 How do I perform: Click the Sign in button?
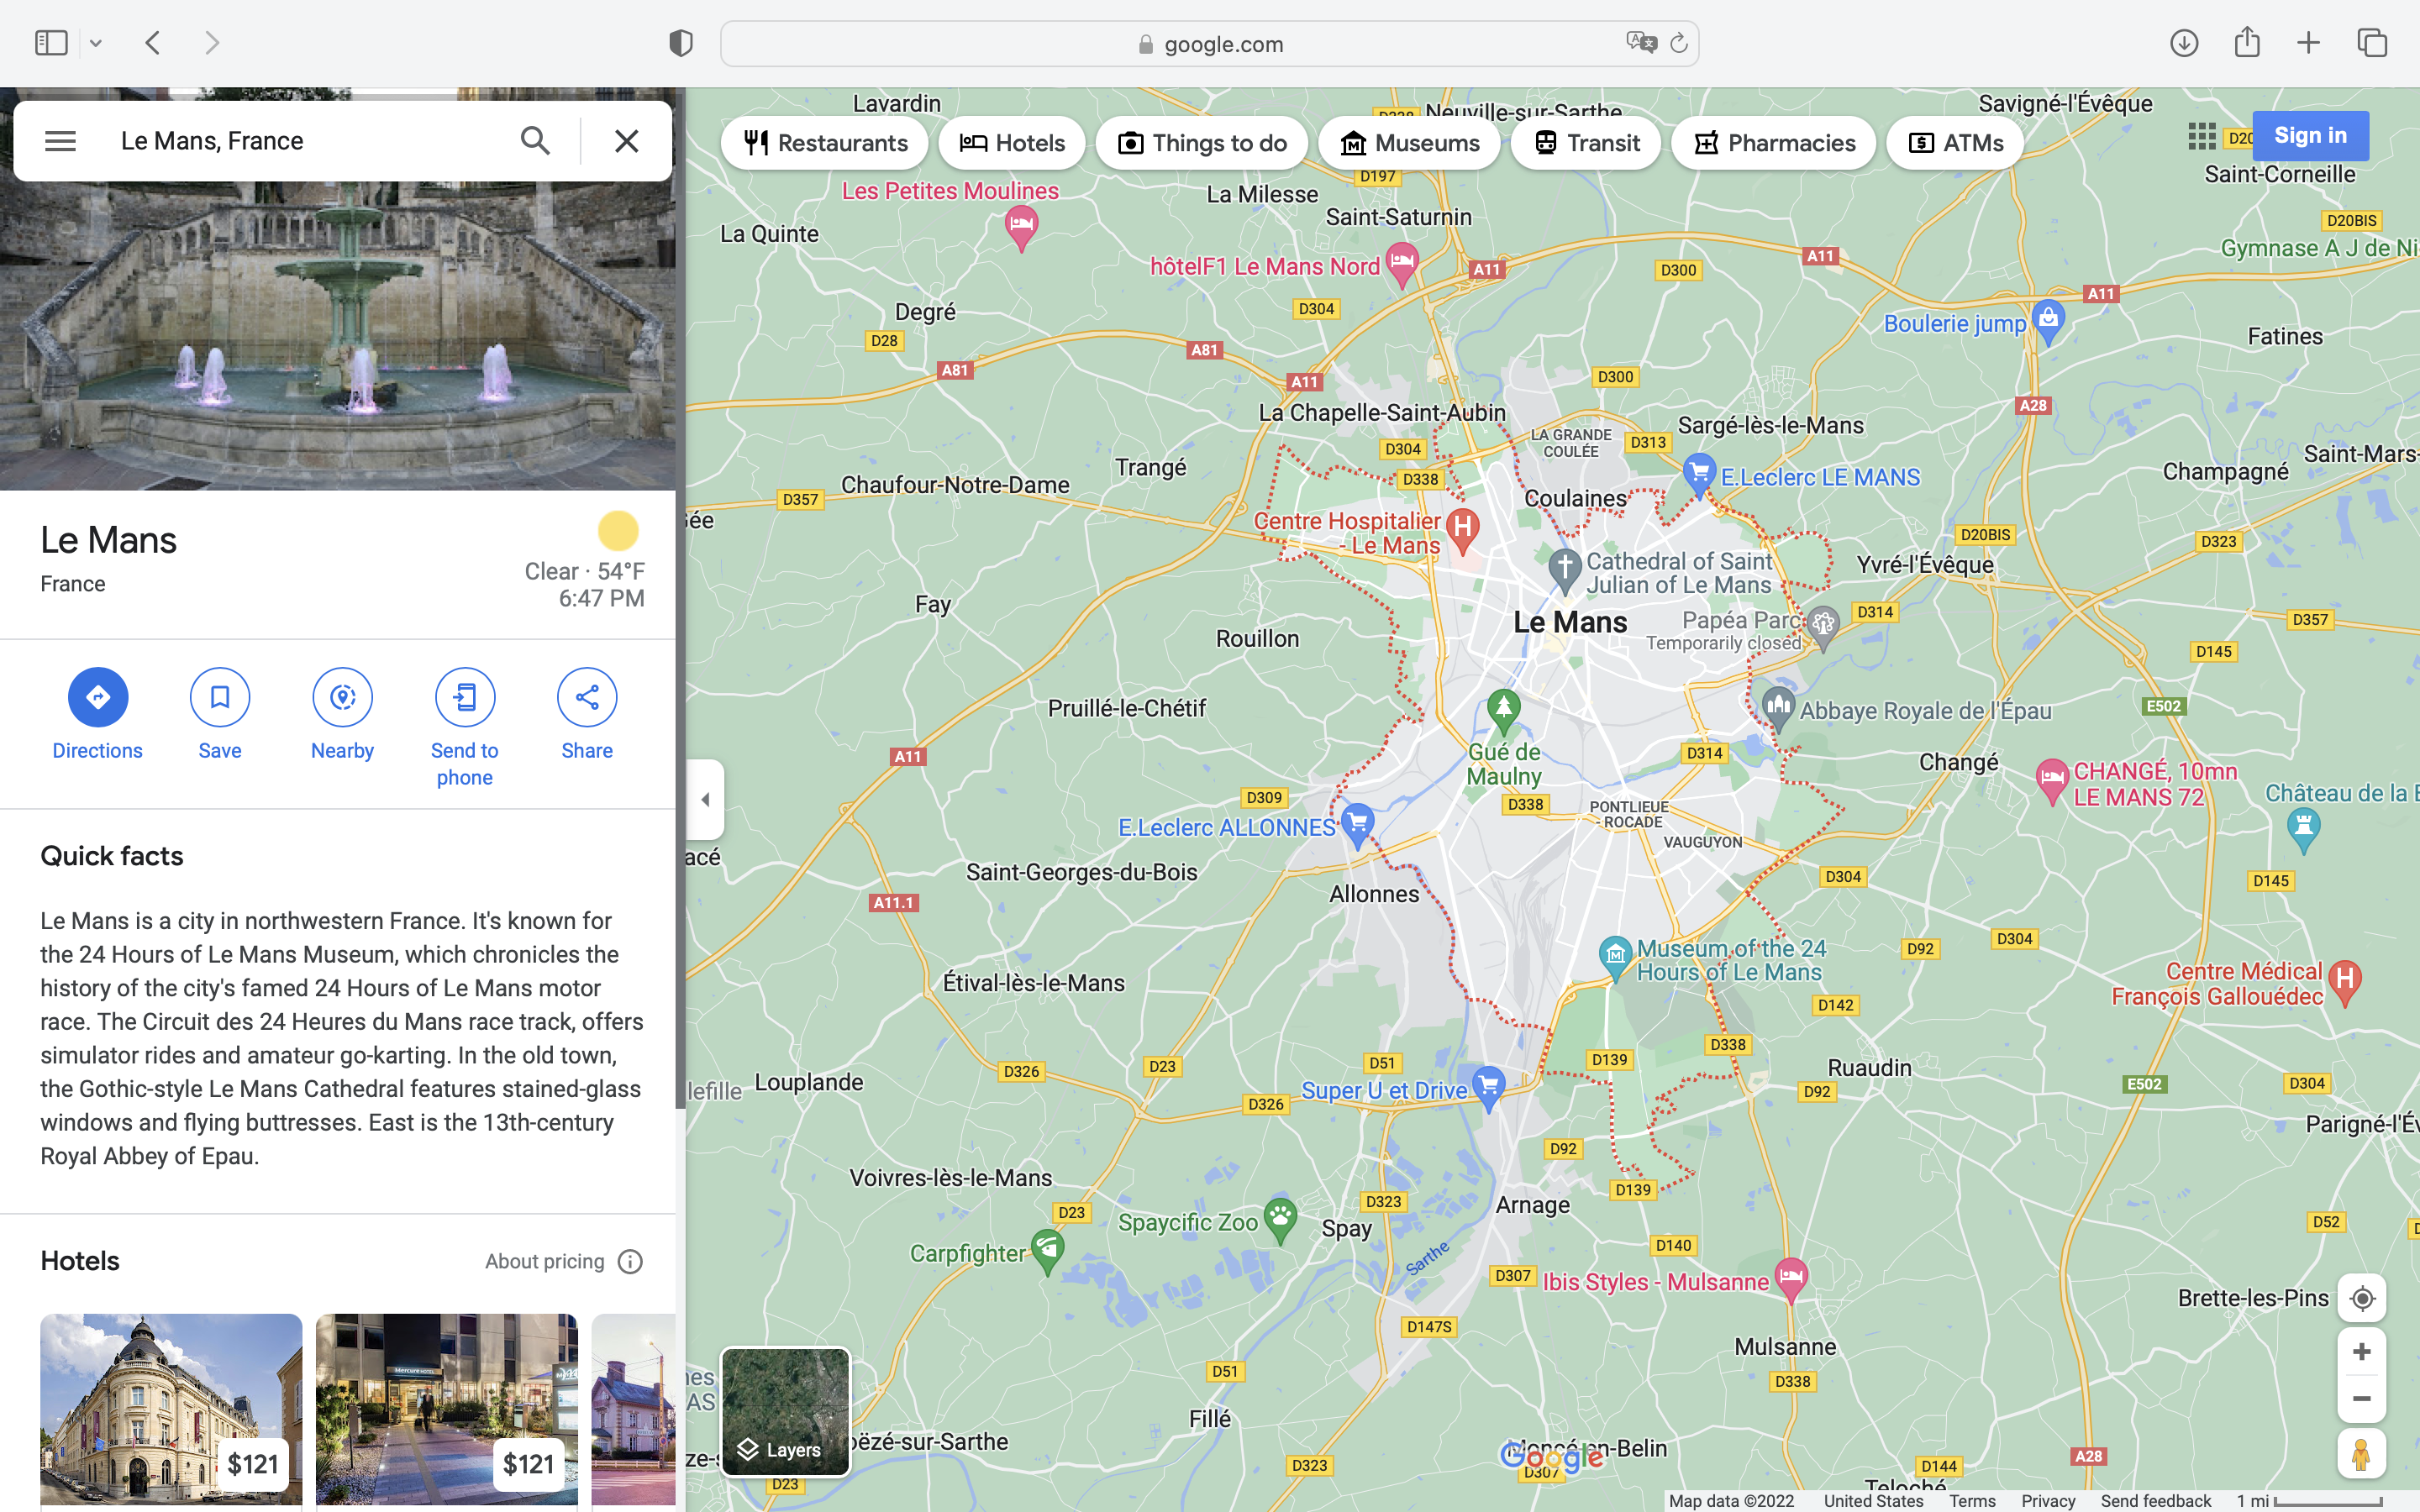(x=2309, y=136)
